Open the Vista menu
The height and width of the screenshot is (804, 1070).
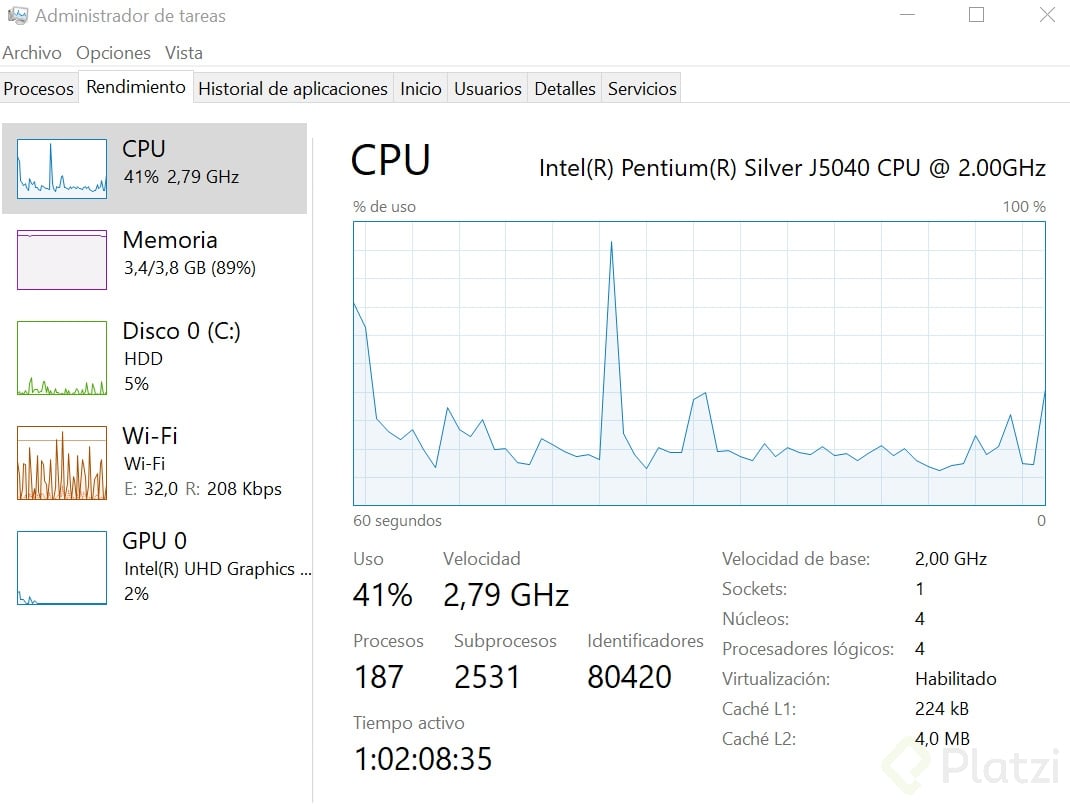tap(184, 53)
